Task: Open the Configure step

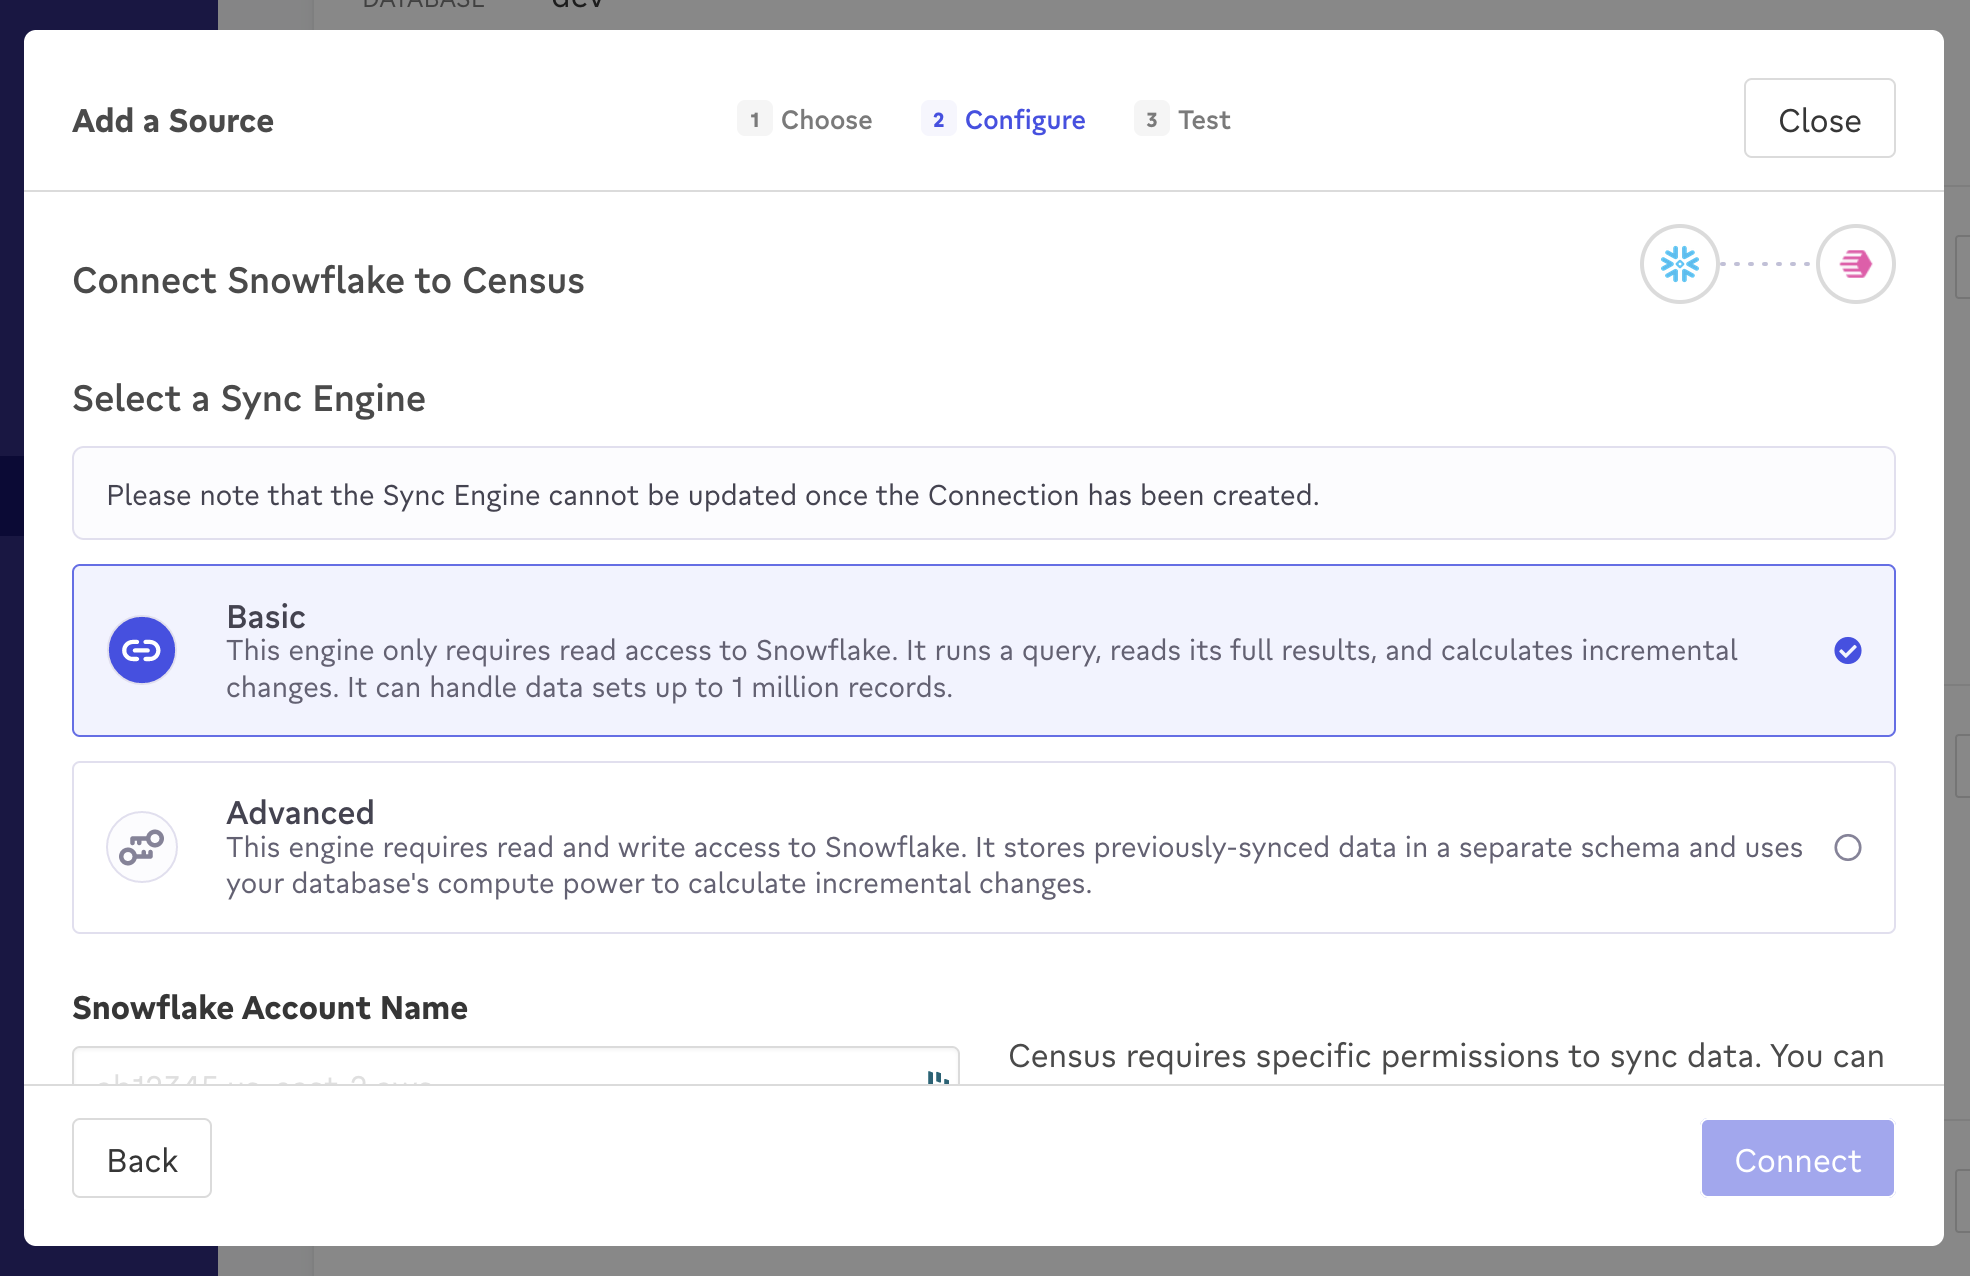Action: [1024, 120]
